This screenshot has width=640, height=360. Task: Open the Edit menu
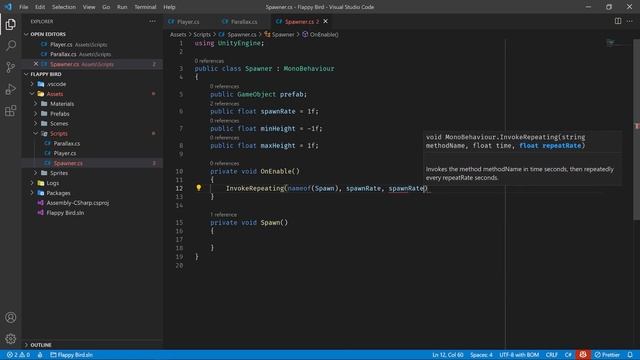(40, 7)
